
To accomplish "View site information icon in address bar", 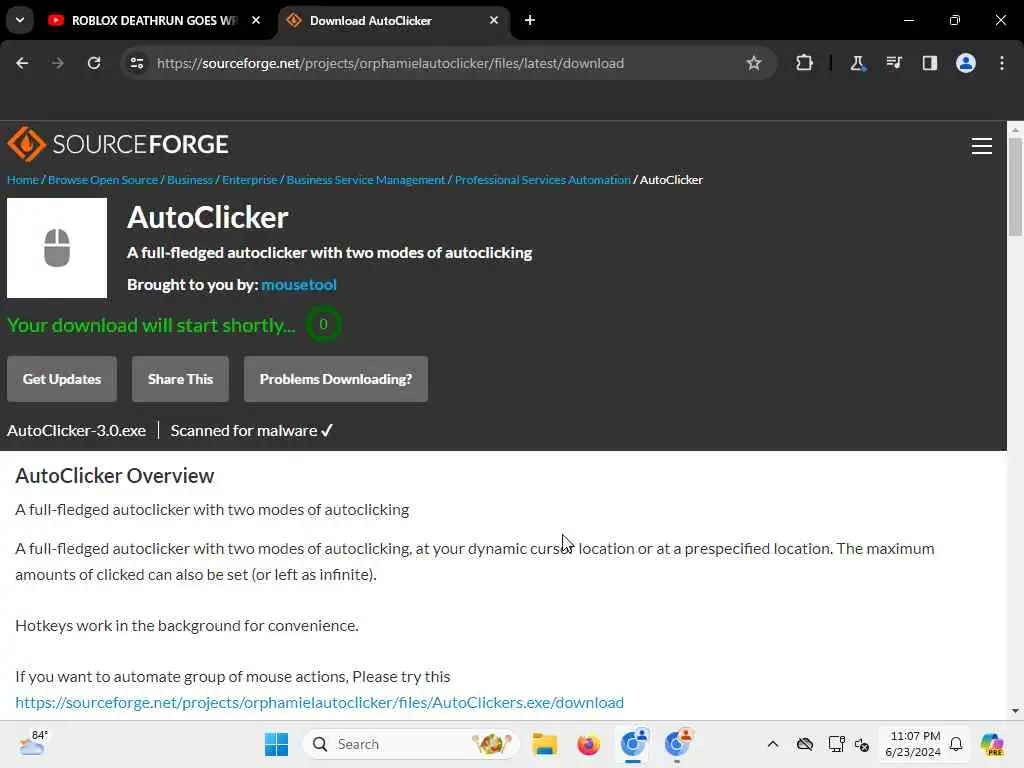I will pos(136,63).
